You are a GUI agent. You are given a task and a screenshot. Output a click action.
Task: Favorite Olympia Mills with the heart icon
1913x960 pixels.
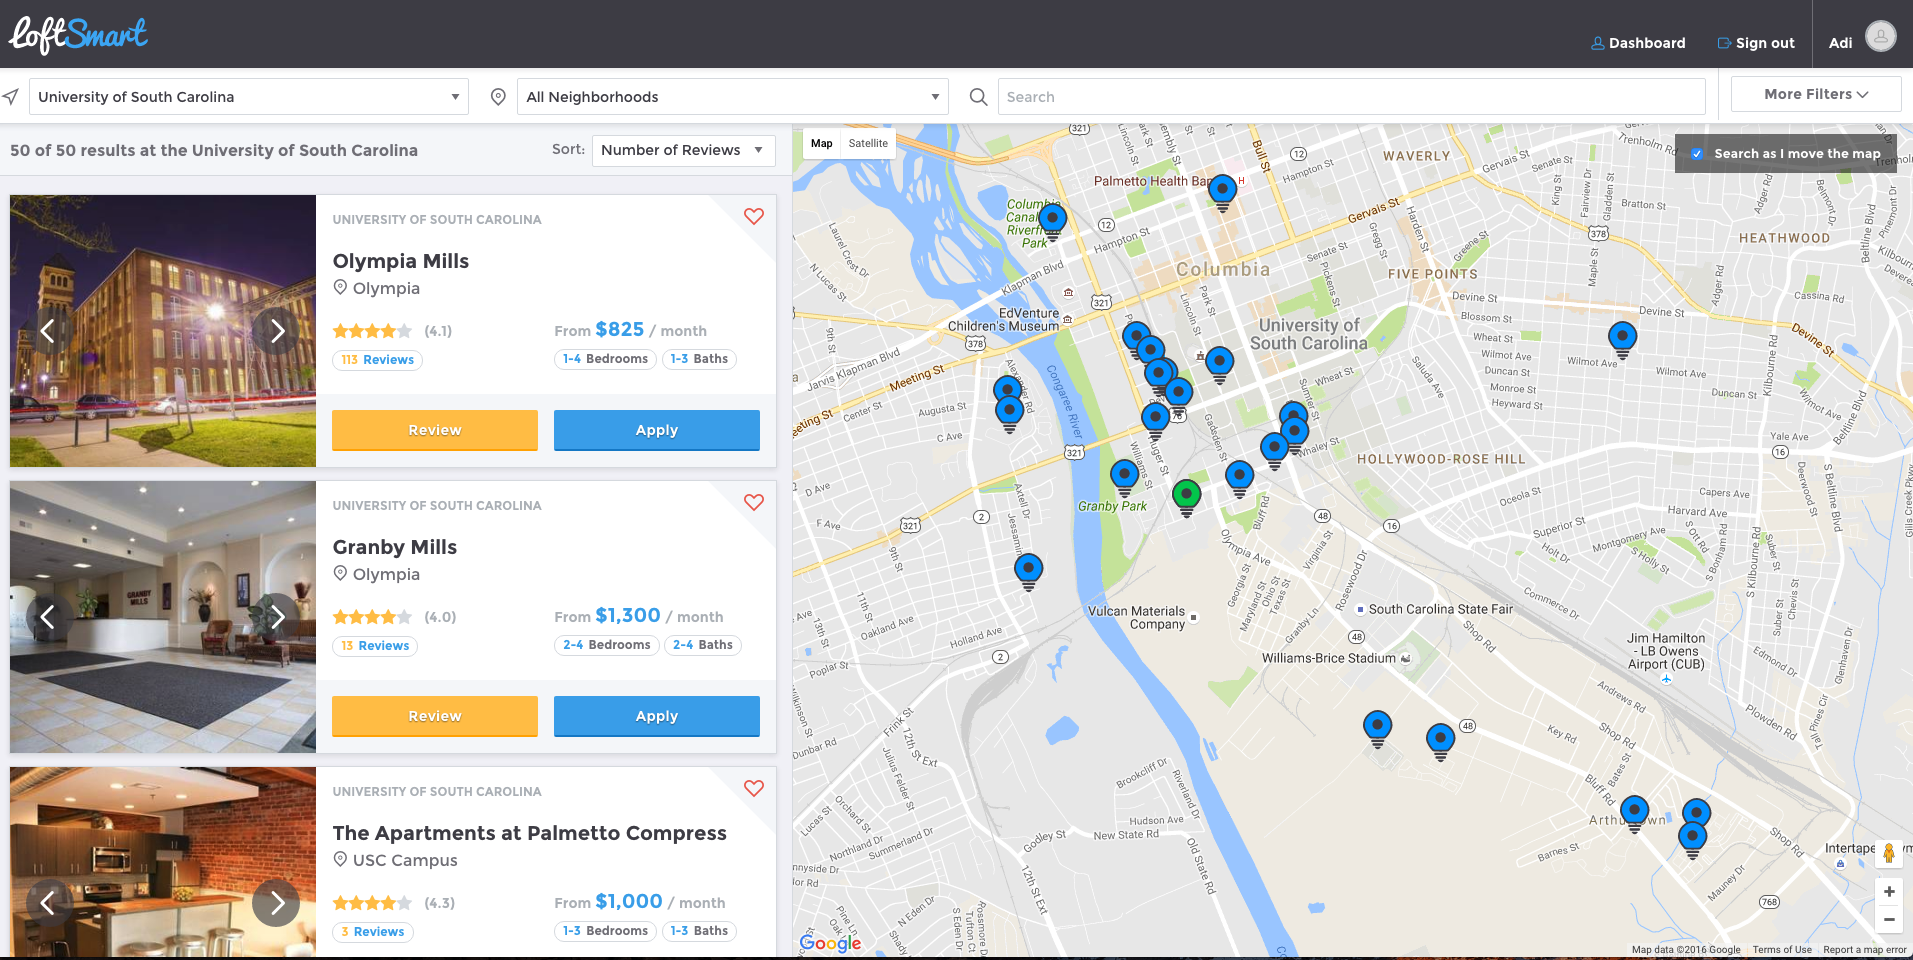click(754, 216)
